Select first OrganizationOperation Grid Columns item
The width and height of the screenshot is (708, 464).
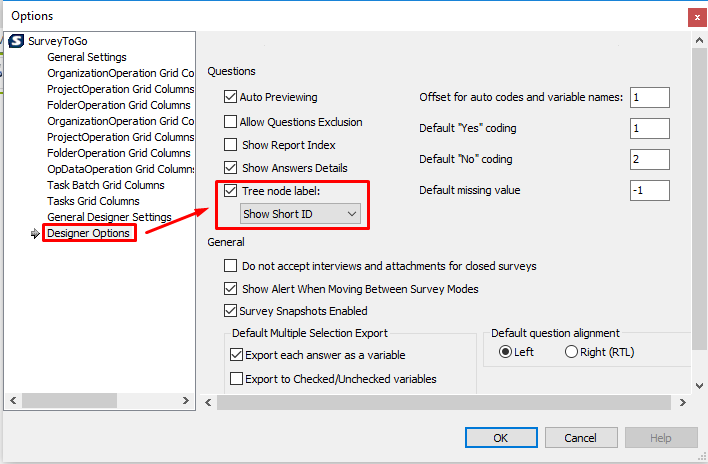tap(121, 73)
